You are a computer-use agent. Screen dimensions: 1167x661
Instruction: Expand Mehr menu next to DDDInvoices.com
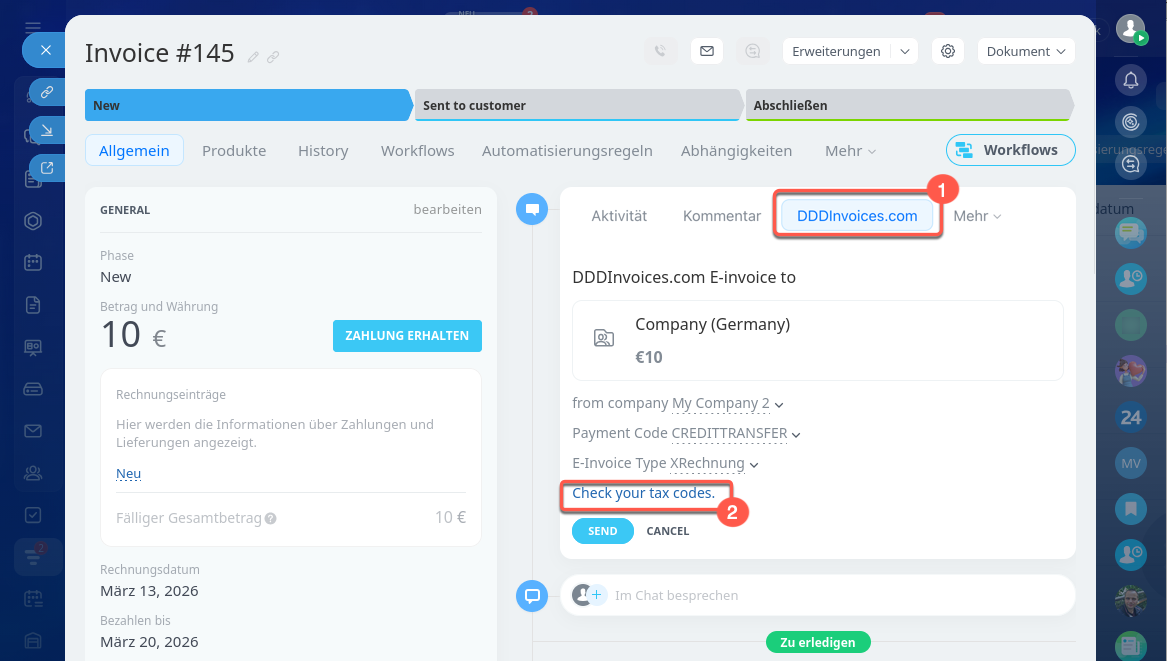977,216
